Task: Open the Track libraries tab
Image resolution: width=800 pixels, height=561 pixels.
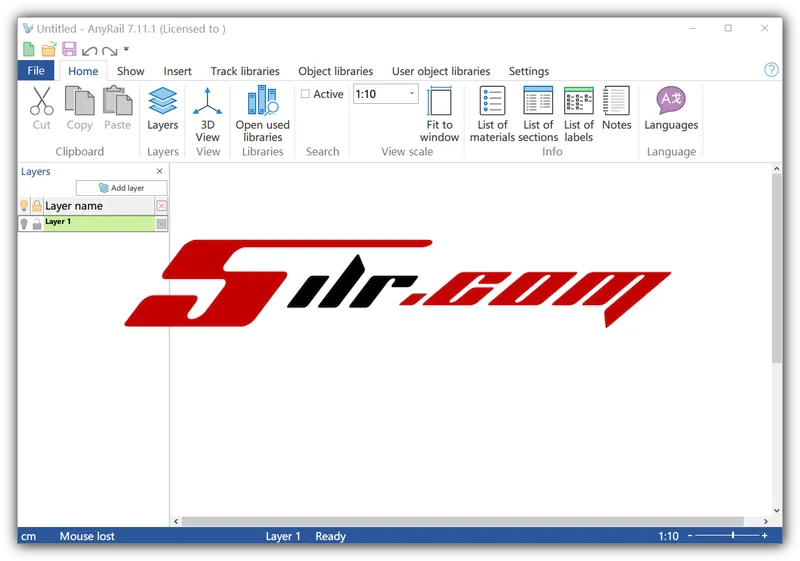Action: (x=245, y=71)
